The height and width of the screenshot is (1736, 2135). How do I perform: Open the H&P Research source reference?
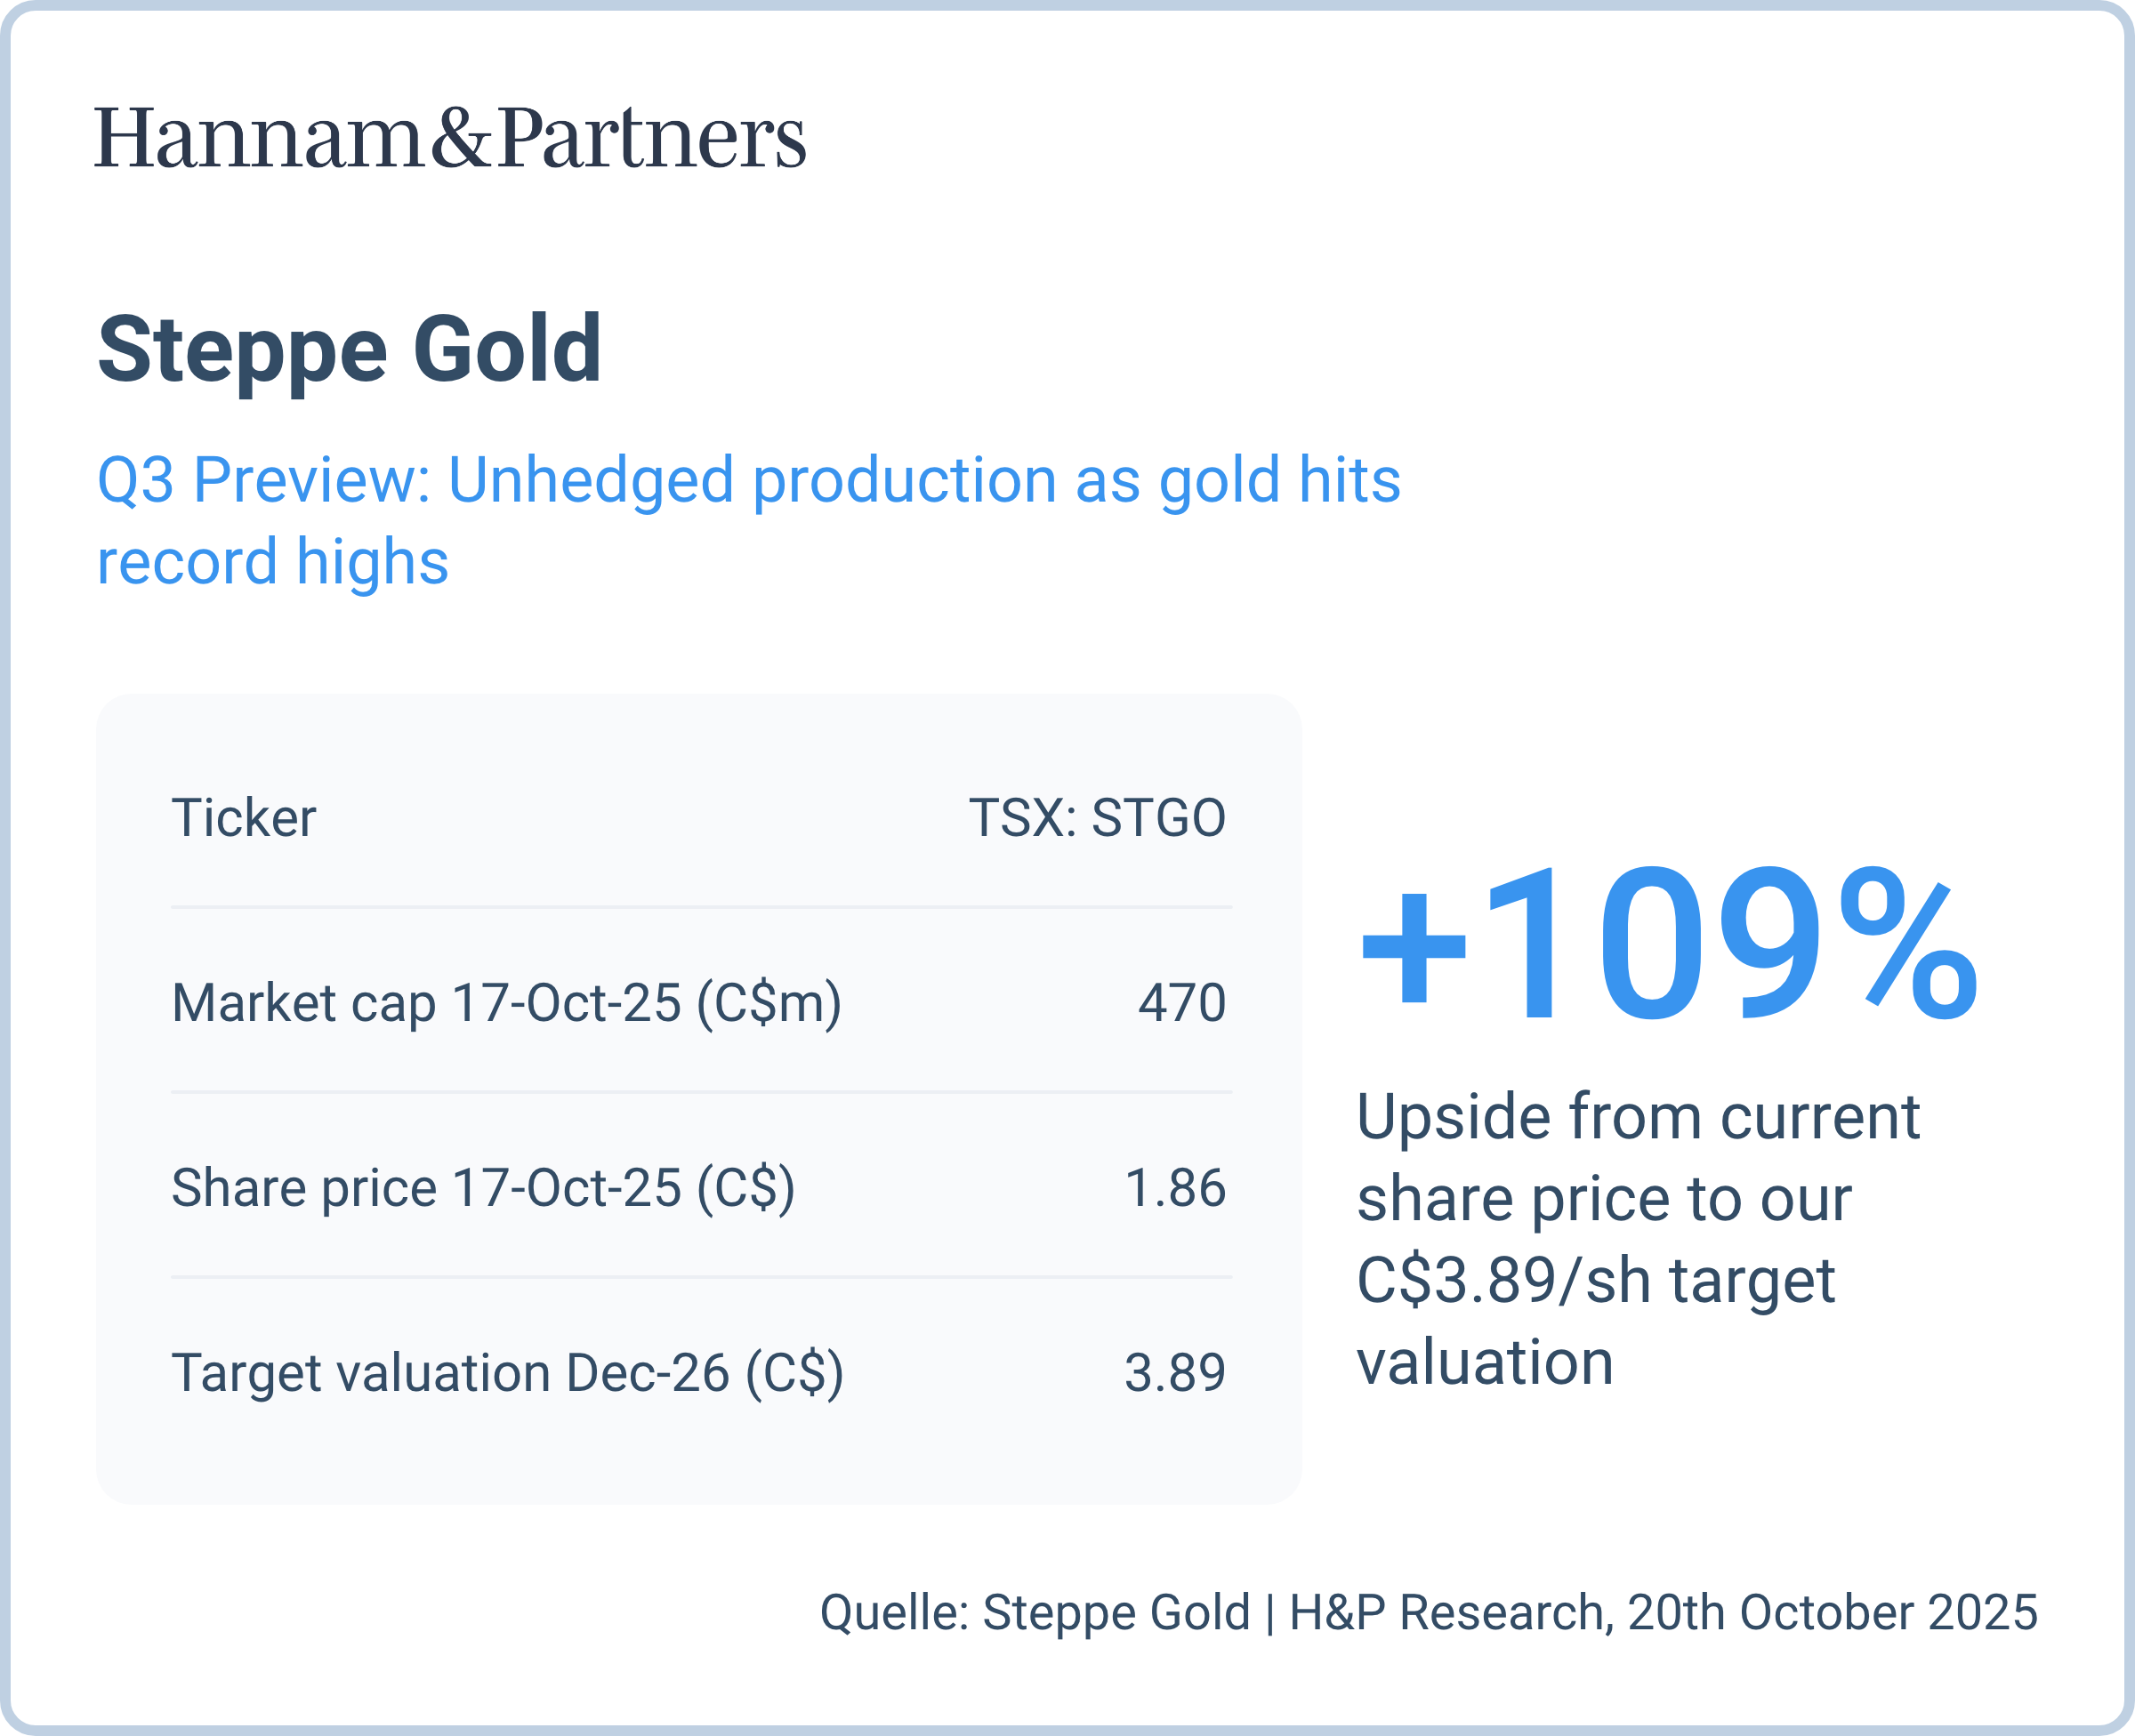point(1447,1613)
